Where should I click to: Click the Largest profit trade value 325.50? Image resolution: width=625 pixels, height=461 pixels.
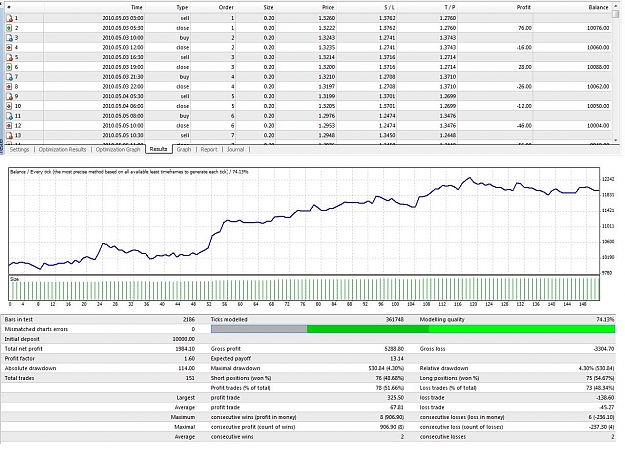point(395,398)
